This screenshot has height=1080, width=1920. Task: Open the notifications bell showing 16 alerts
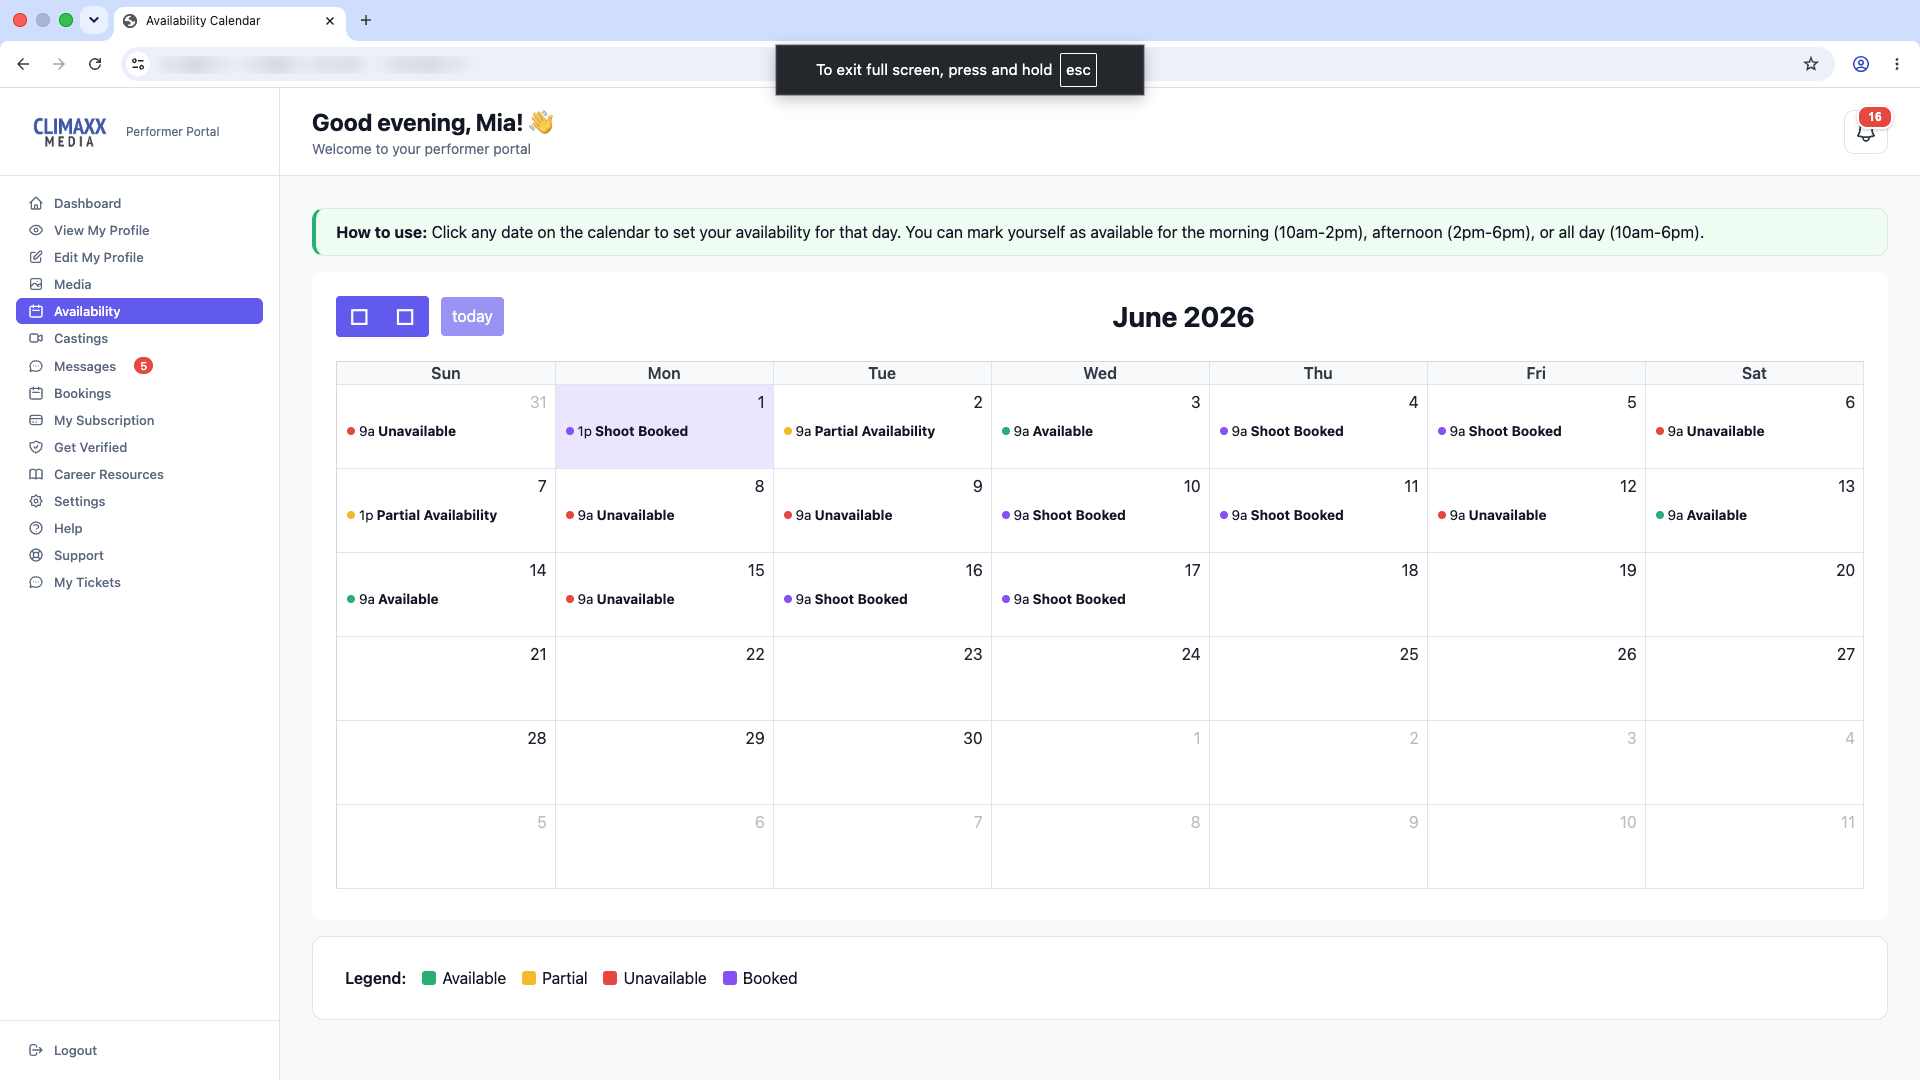(1865, 132)
